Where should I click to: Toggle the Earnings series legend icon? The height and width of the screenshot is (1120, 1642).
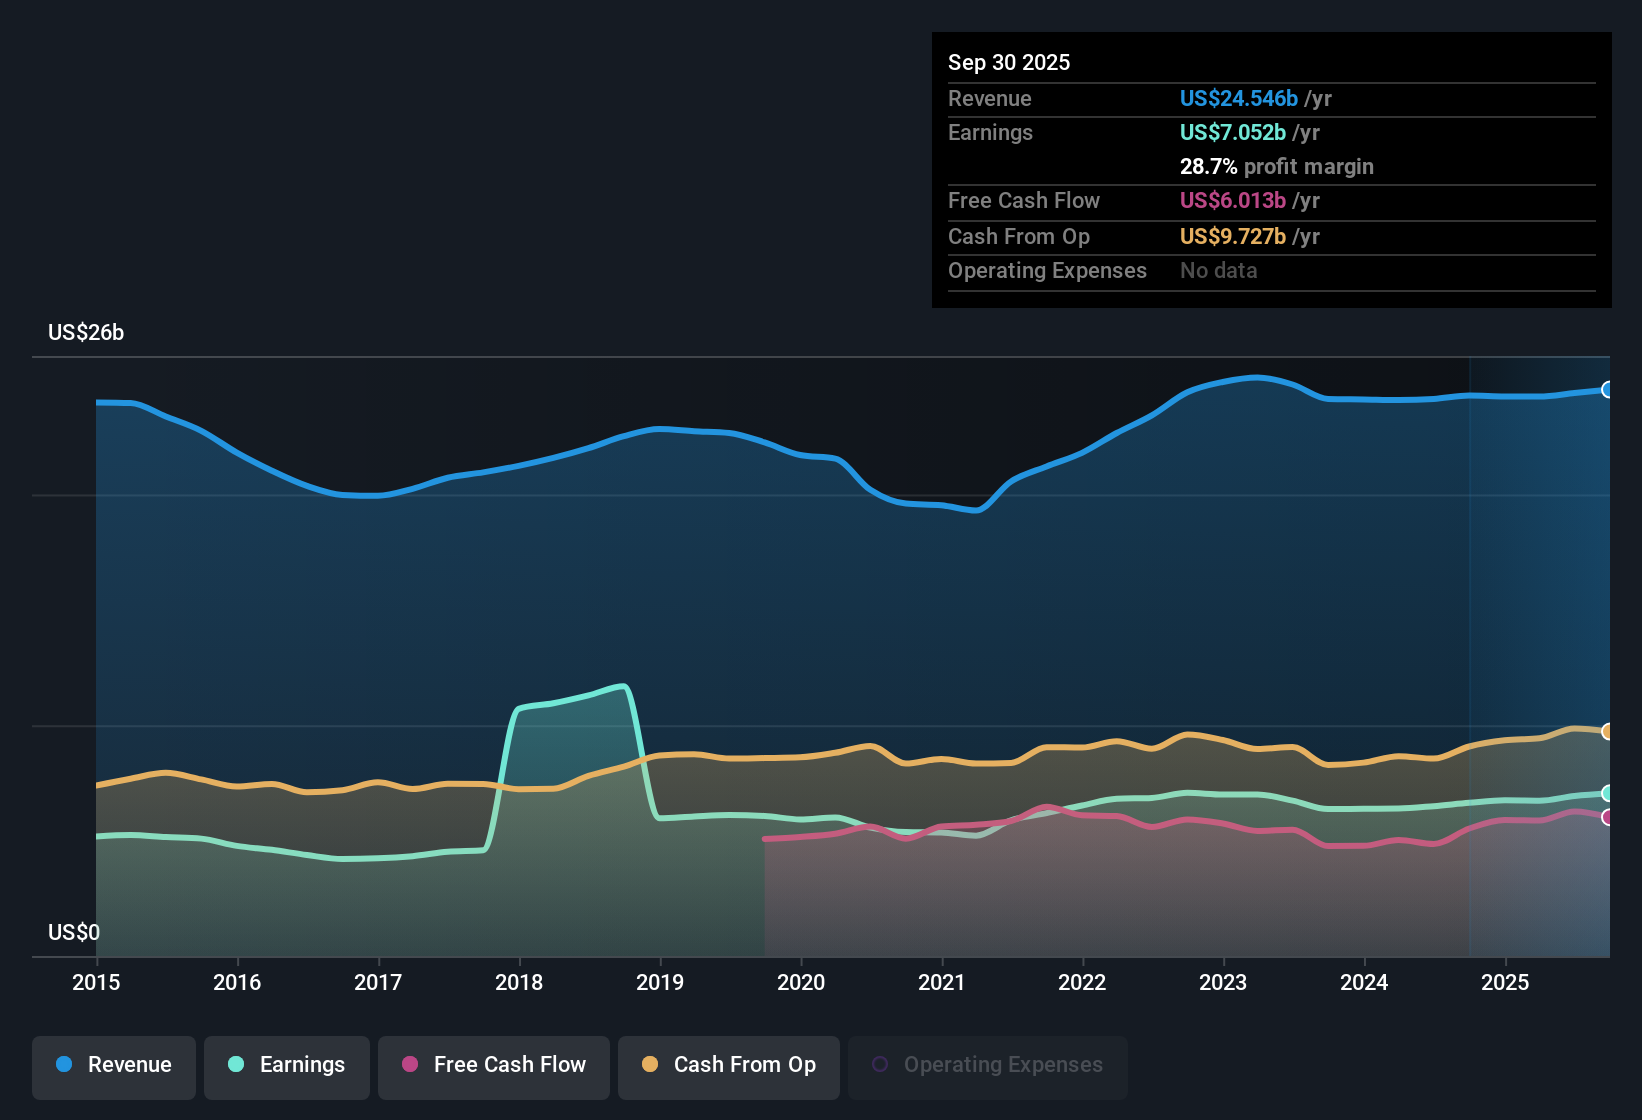coord(236,1065)
